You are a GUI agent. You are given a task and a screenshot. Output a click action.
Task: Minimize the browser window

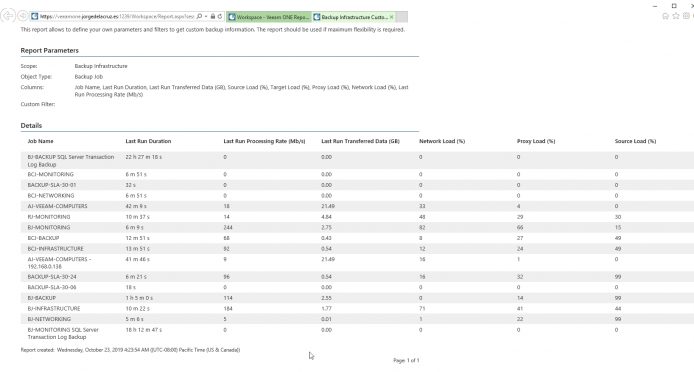coord(655,6)
